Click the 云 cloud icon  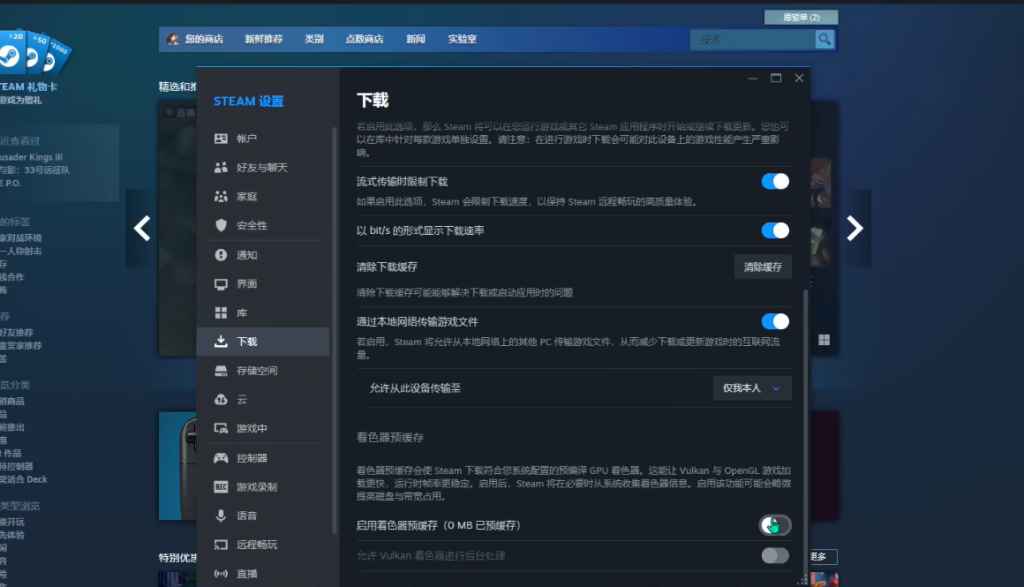[x=221, y=400]
